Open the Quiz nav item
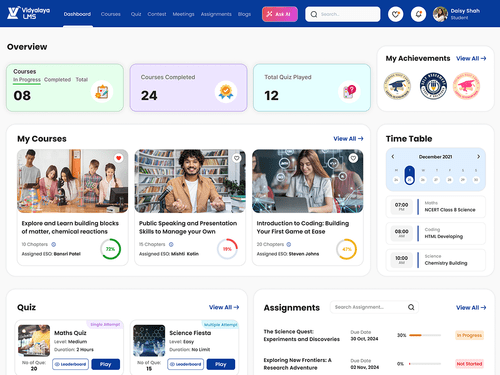 [x=136, y=14]
